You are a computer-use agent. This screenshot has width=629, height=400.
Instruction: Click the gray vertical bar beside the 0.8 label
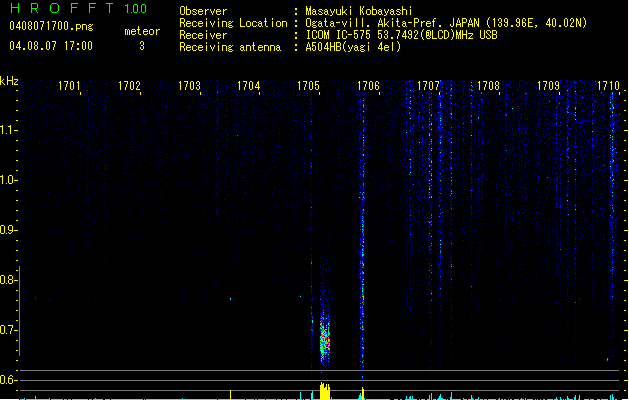[x=20, y=311]
